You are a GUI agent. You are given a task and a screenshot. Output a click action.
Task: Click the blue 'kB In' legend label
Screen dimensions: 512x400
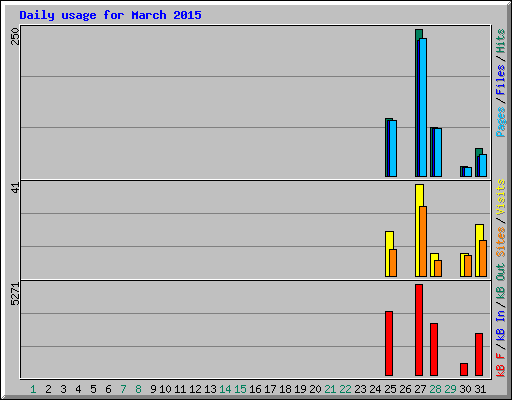(501, 325)
